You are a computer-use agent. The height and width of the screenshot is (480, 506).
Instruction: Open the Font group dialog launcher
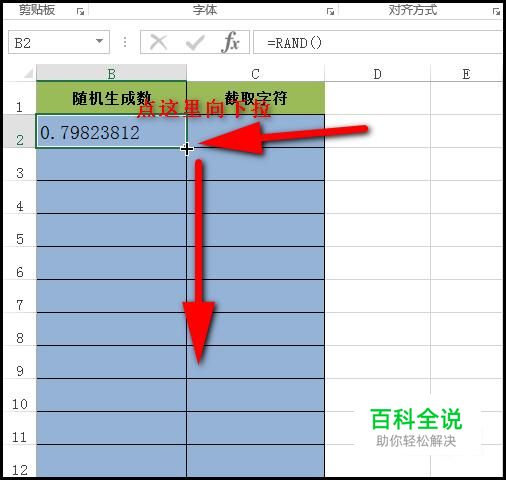coord(330,12)
